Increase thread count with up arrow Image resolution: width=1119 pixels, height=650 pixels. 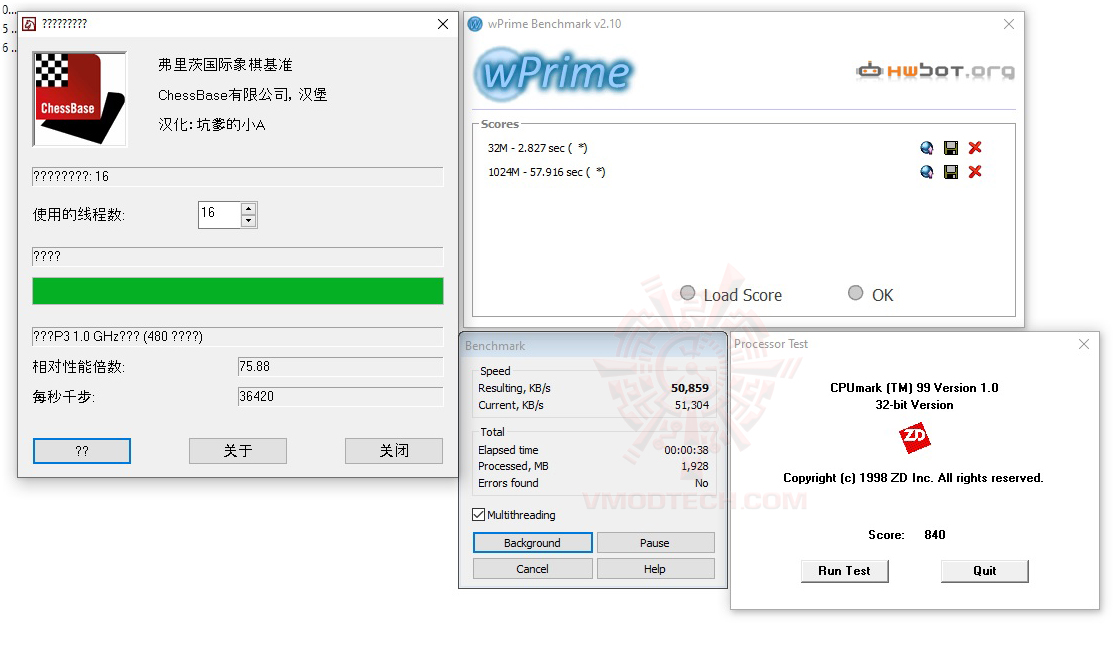pos(248,208)
